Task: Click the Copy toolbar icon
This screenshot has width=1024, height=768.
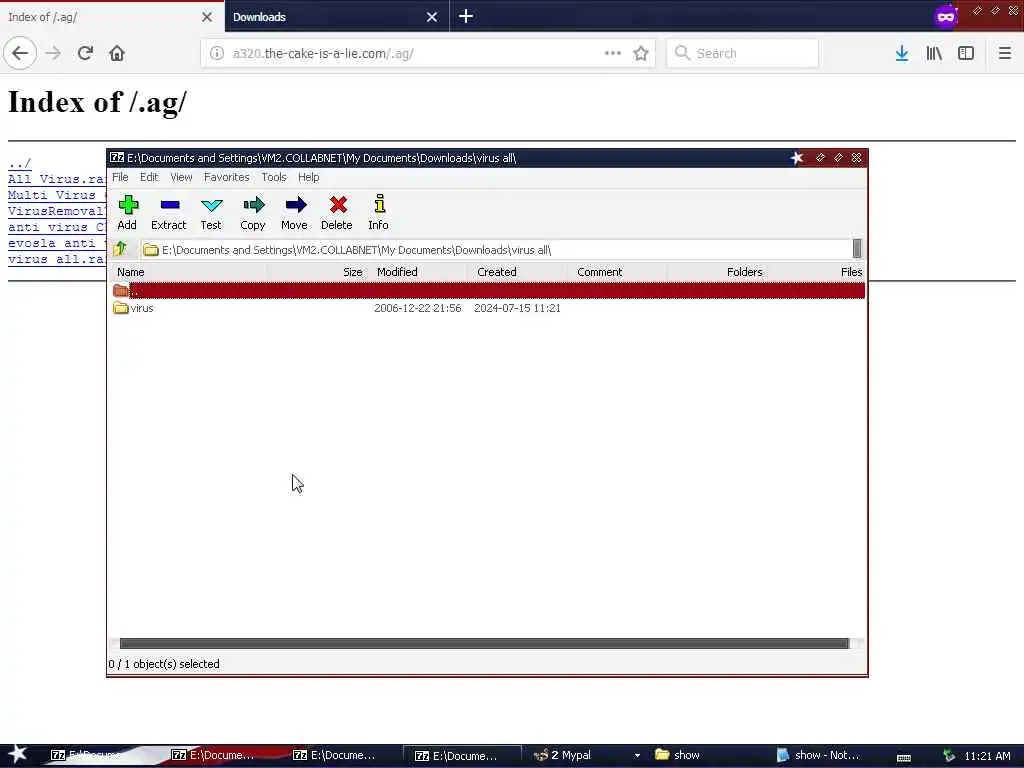Action: pyautogui.click(x=253, y=213)
